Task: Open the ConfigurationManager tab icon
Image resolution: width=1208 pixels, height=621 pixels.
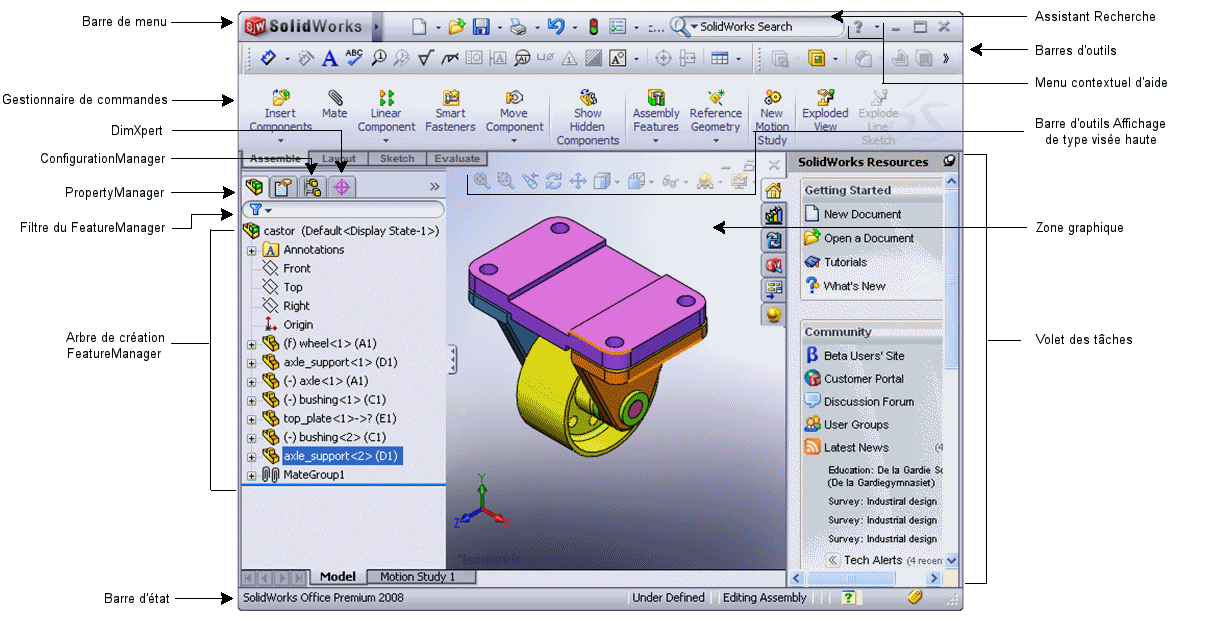Action: tap(313, 186)
